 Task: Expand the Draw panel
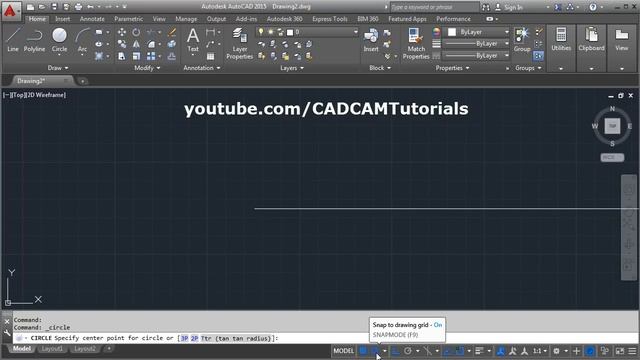click(x=58, y=68)
